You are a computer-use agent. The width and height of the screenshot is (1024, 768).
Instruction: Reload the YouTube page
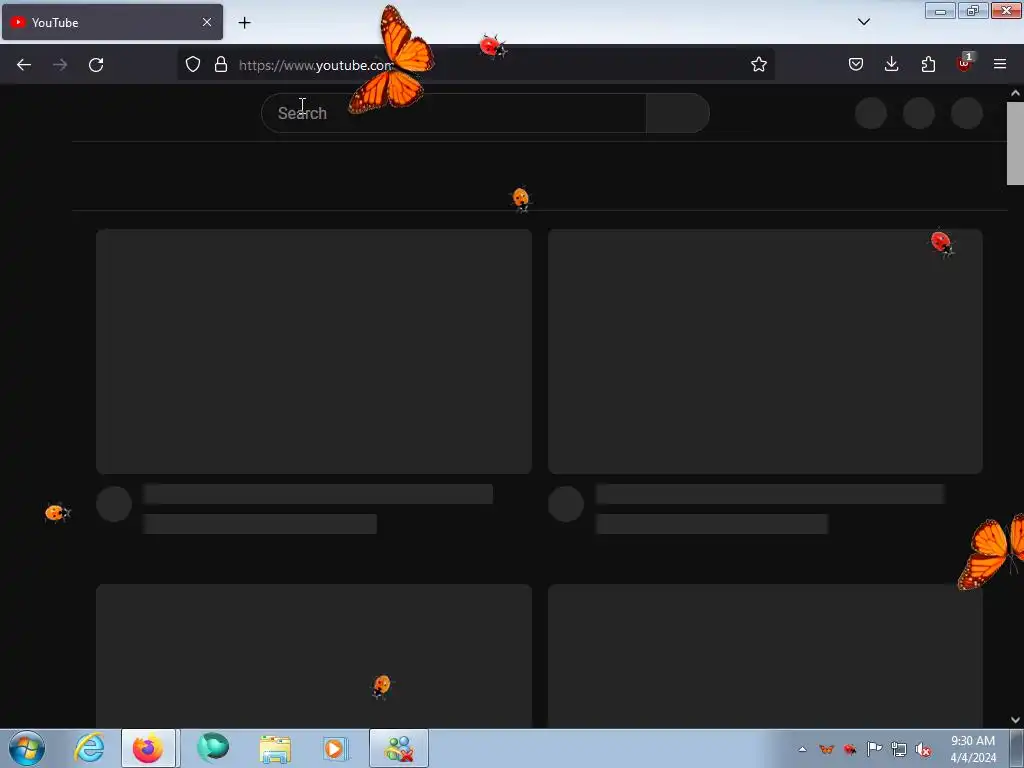click(x=96, y=65)
